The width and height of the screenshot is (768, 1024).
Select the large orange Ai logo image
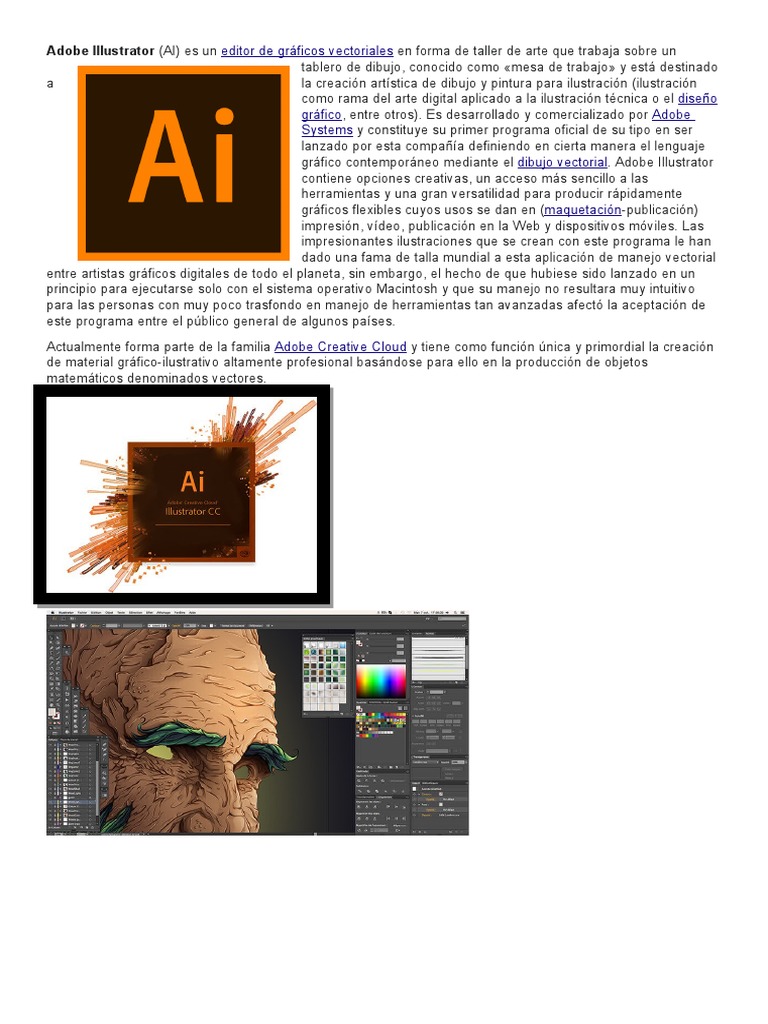click(x=184, y=163)
